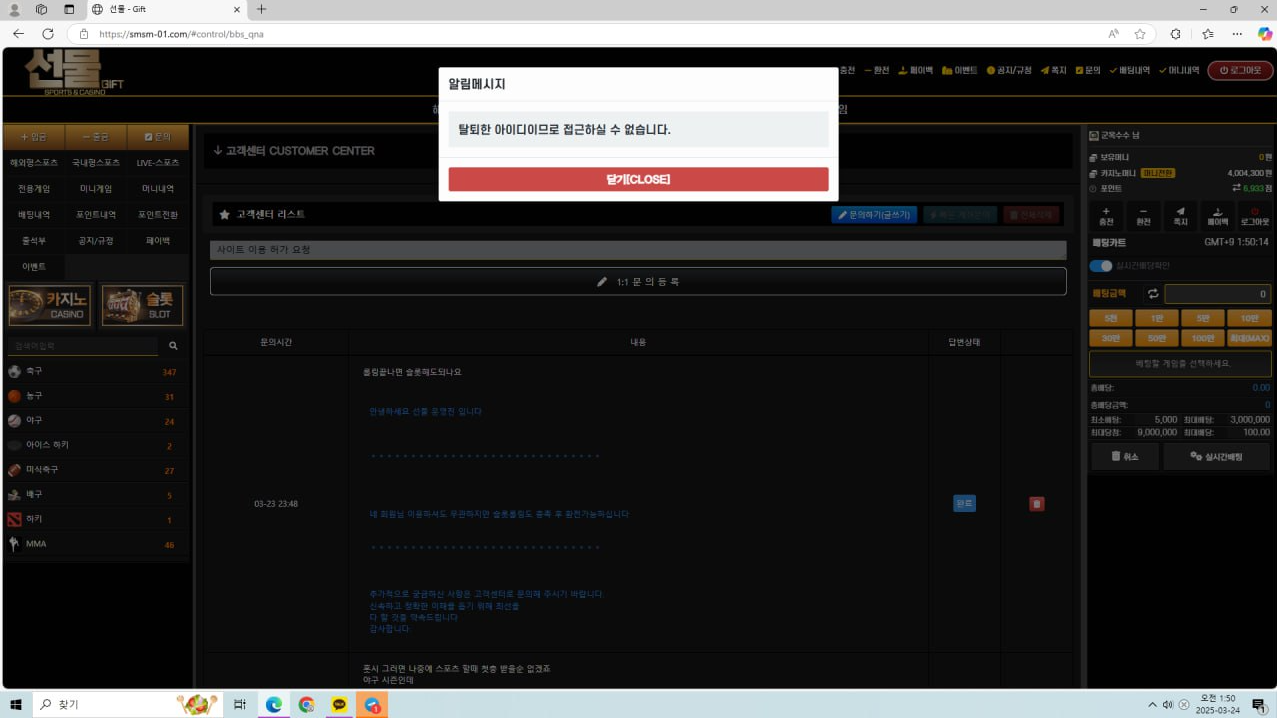Click the 쪽지 paper plane icon in user panel

(1180, 216)
